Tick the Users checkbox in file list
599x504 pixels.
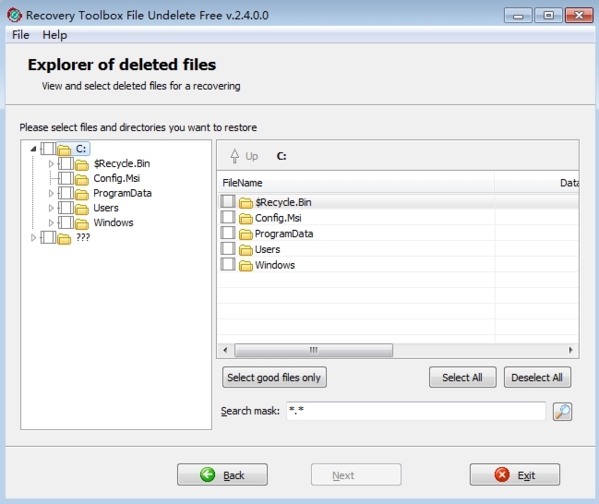[228, 248]
